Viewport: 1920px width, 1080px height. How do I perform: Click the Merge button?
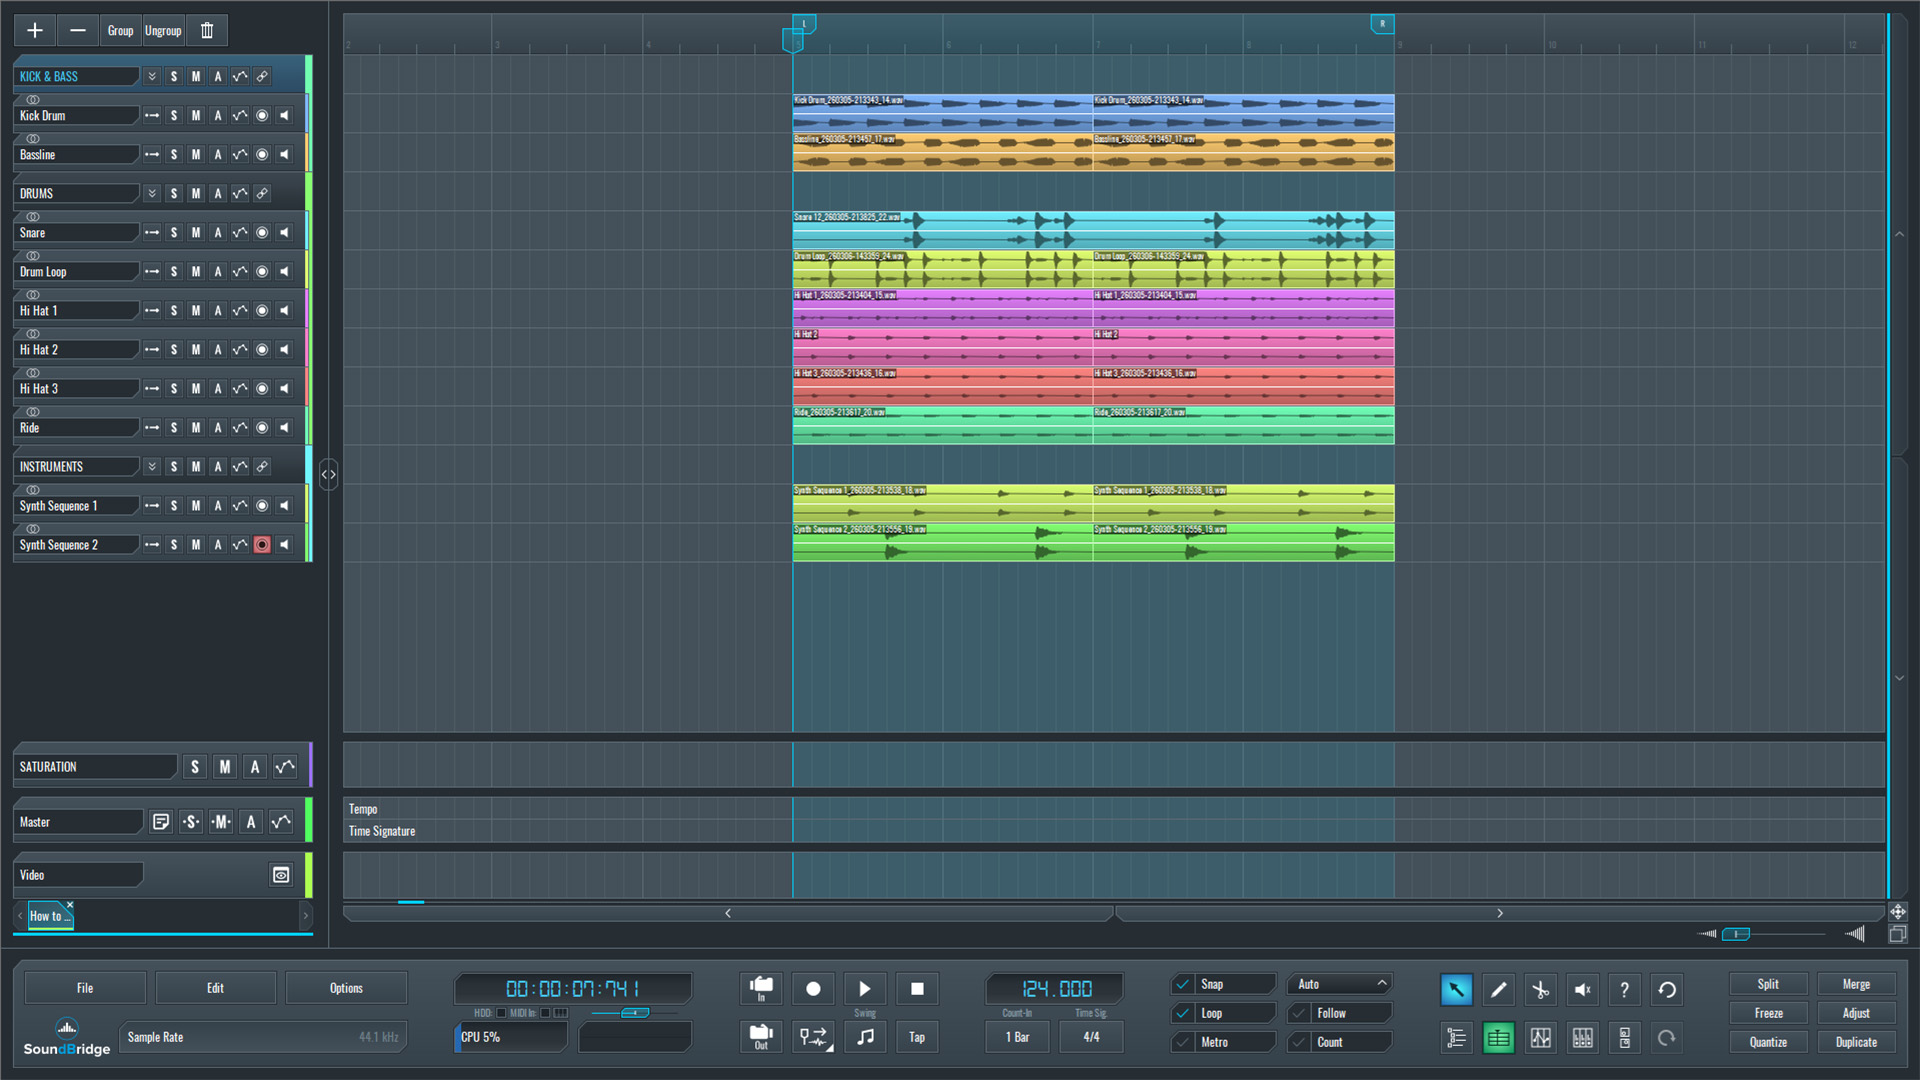click(1856, 984)
